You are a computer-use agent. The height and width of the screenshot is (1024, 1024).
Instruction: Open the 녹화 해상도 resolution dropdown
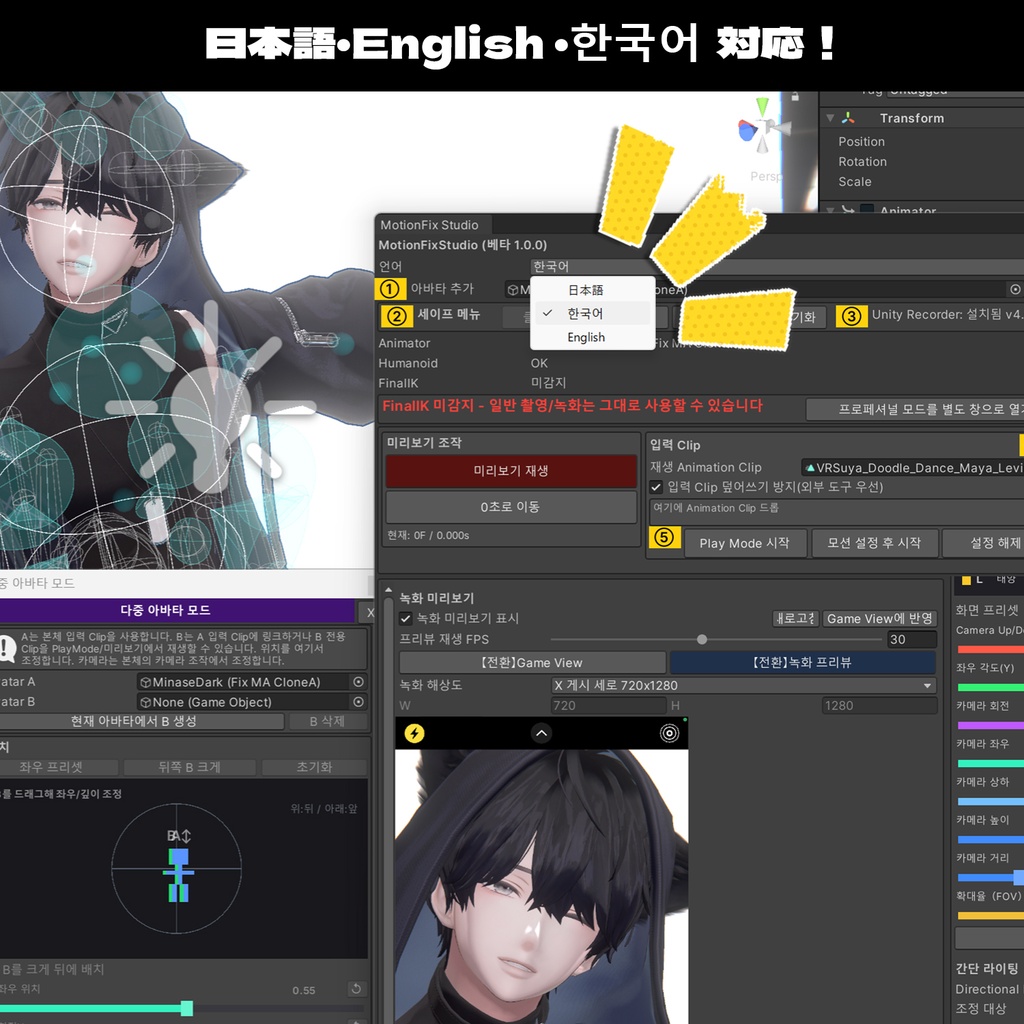pyautogui.click(x=743, y=685)
